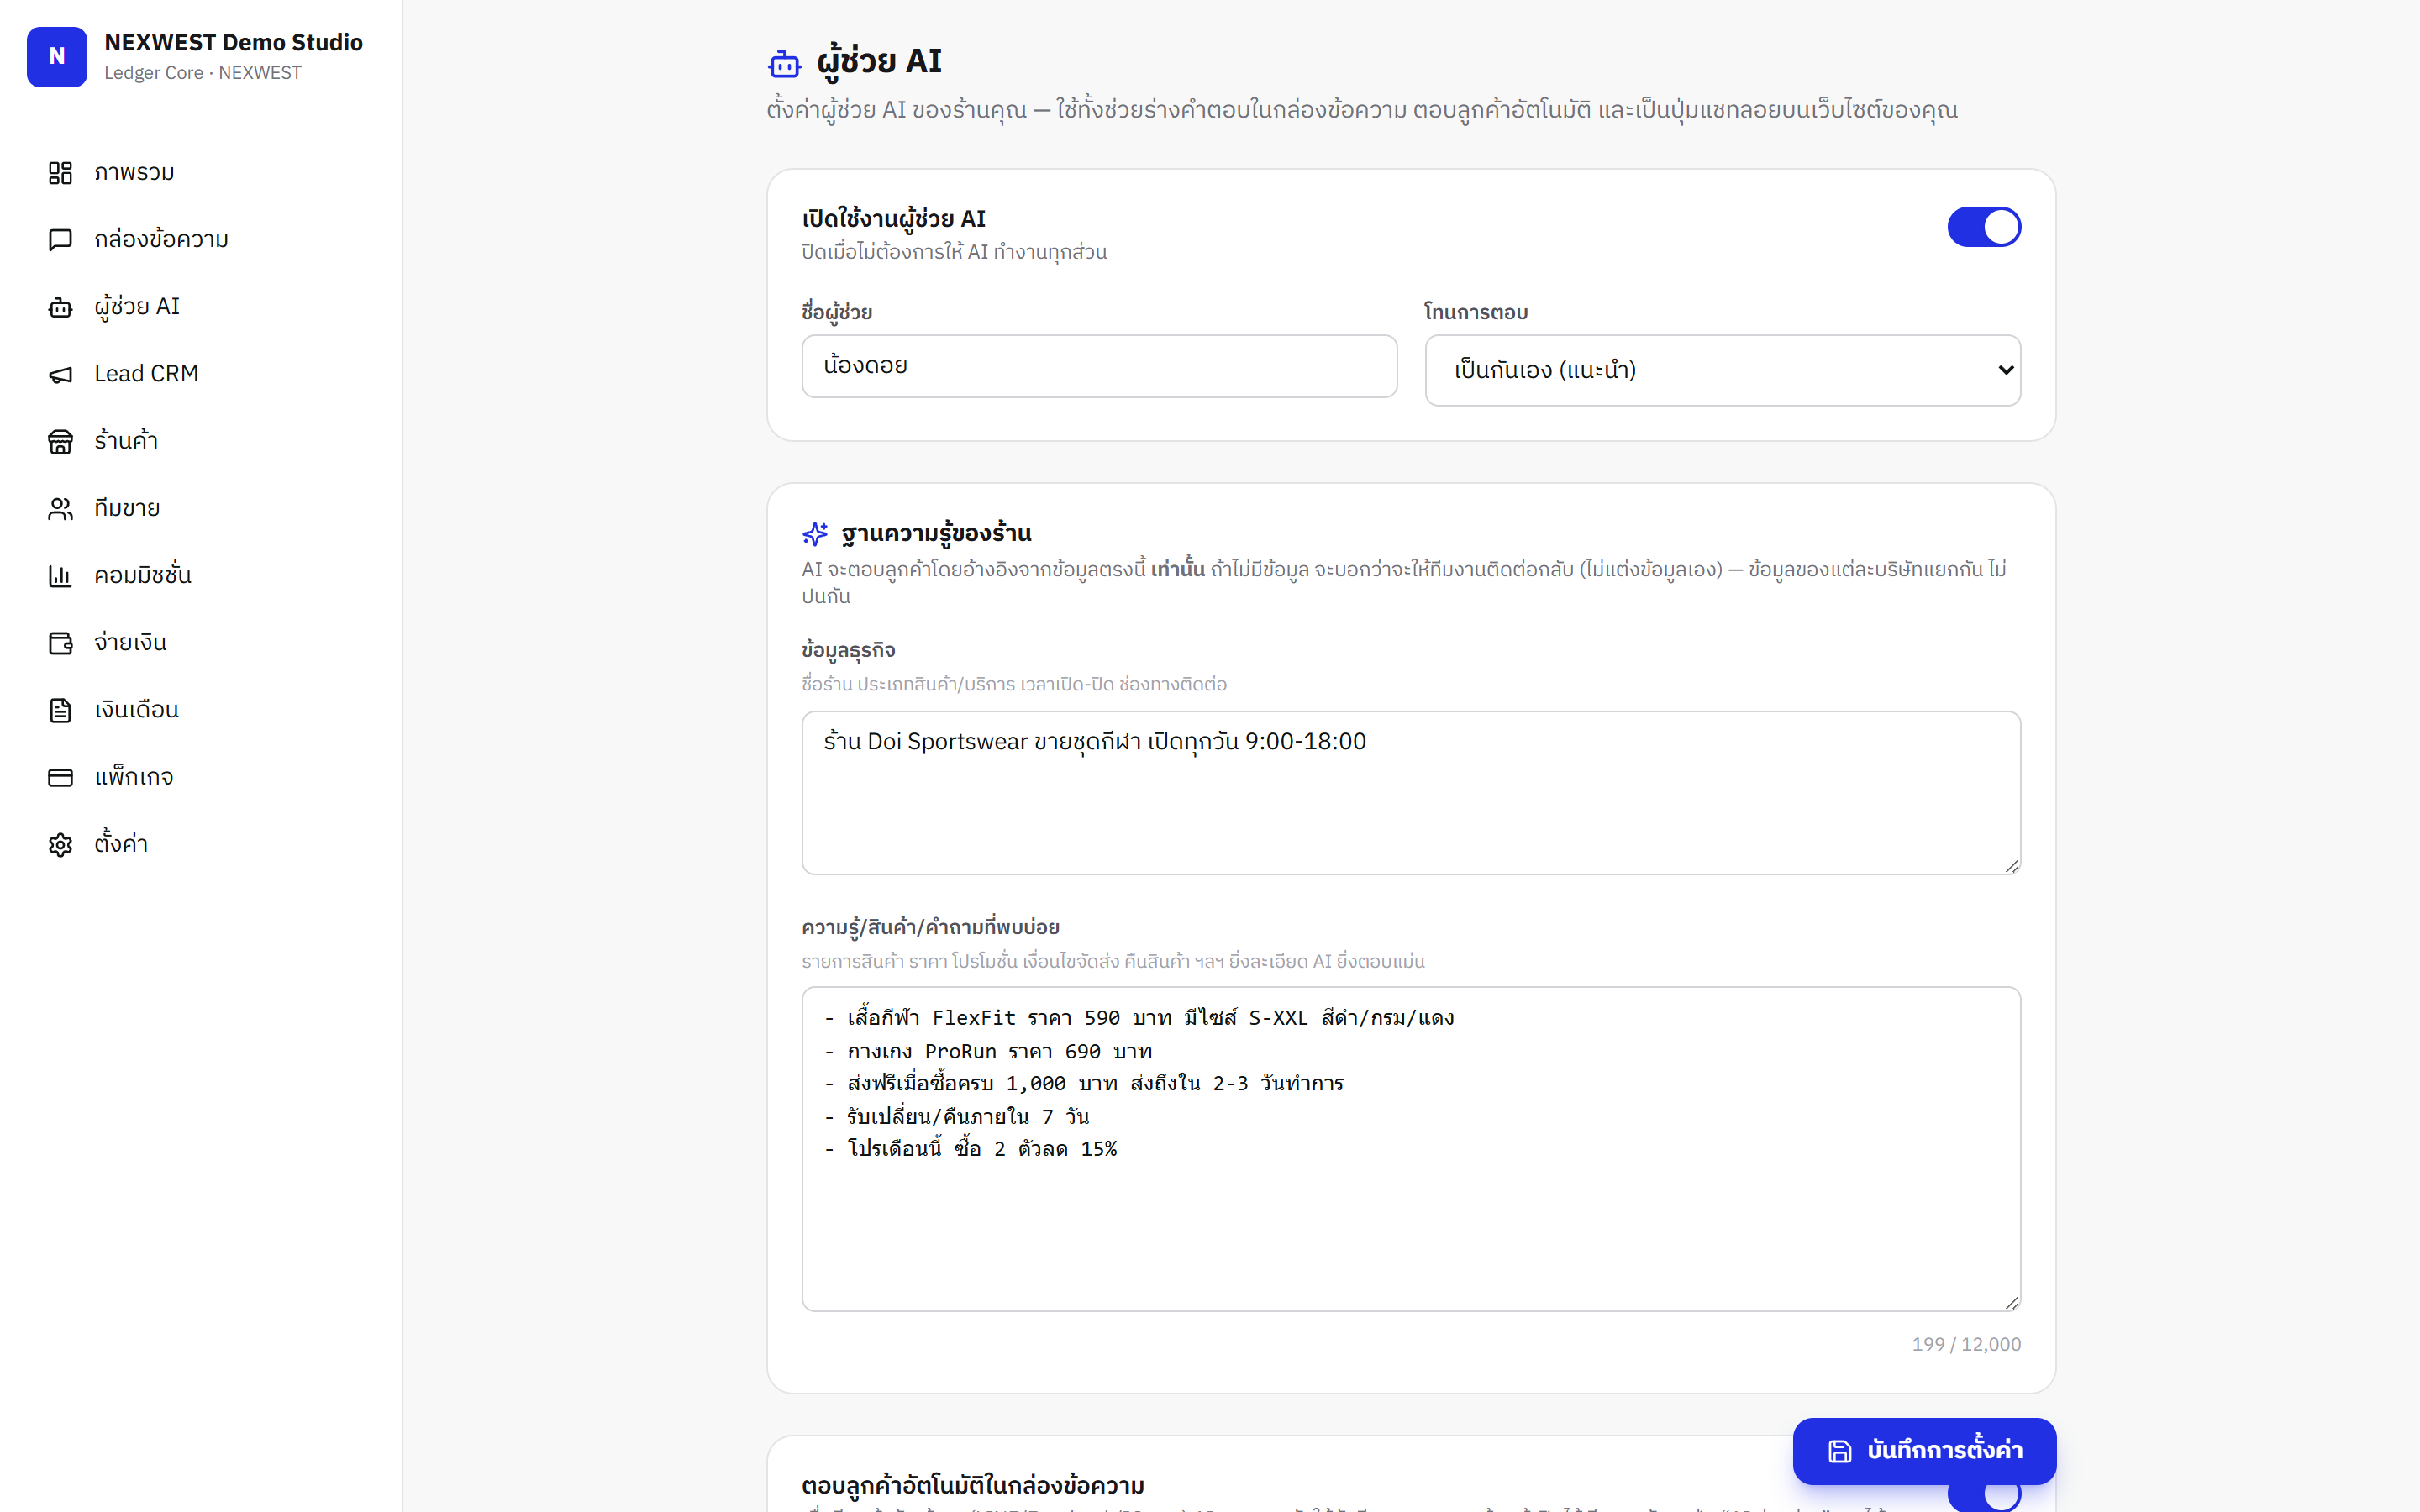Click ความรู้/สินค้า FAQ textarea
The width and height of the screenshot is (2420, 1512).
tap(1411, 1149)
